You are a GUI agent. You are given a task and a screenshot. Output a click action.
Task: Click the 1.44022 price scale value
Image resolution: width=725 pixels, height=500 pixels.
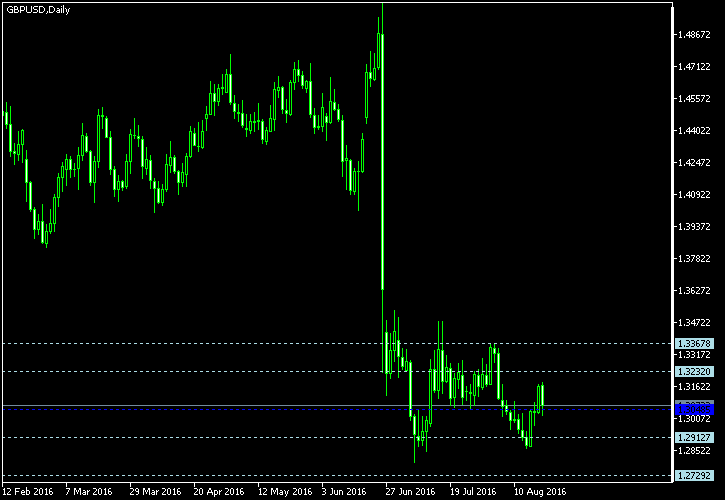click(694, 130)
